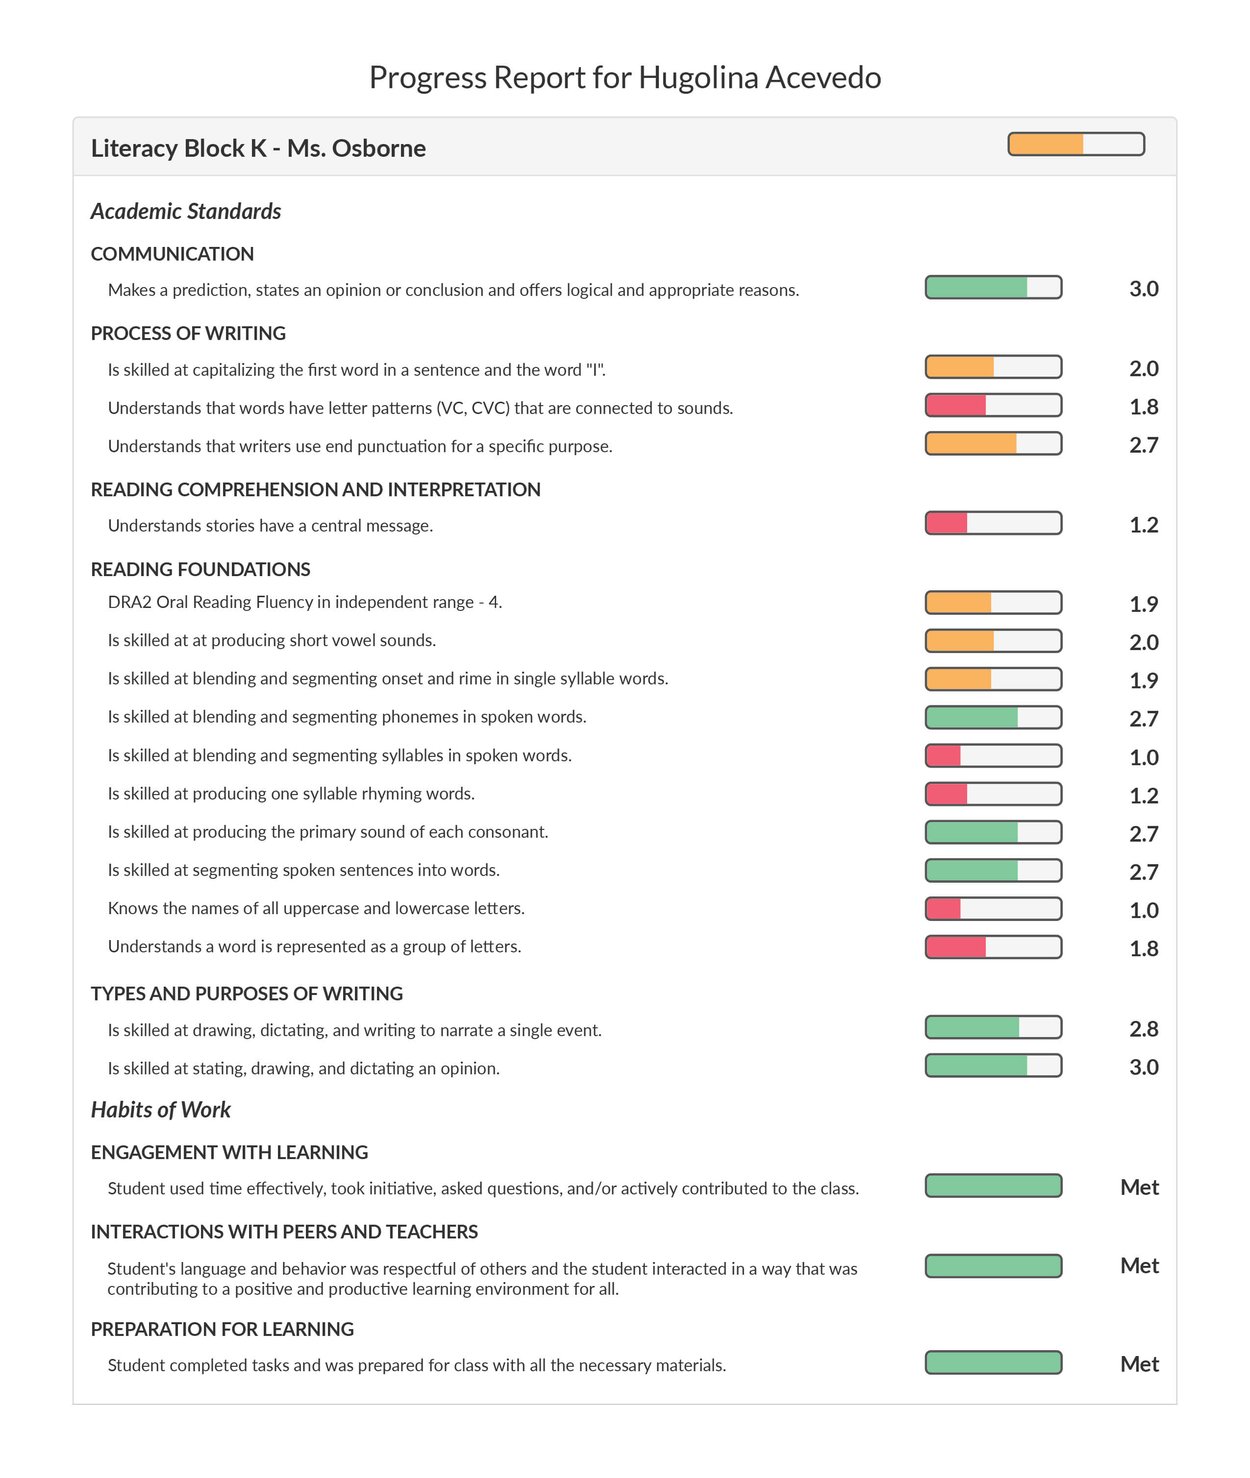Select the Met label for Preparation for Learning

coord(1139,1363)
